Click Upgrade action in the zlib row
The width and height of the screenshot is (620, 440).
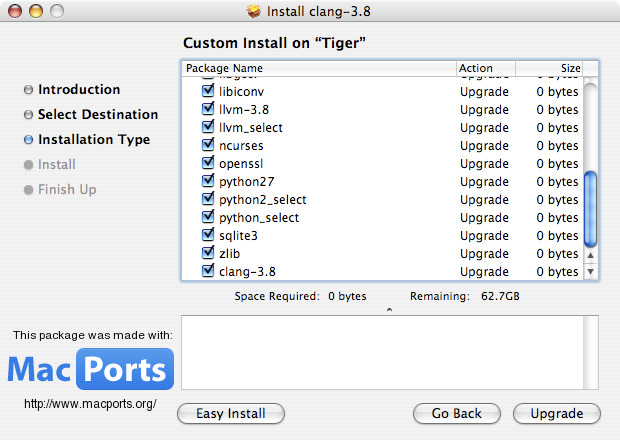(484, 254)
